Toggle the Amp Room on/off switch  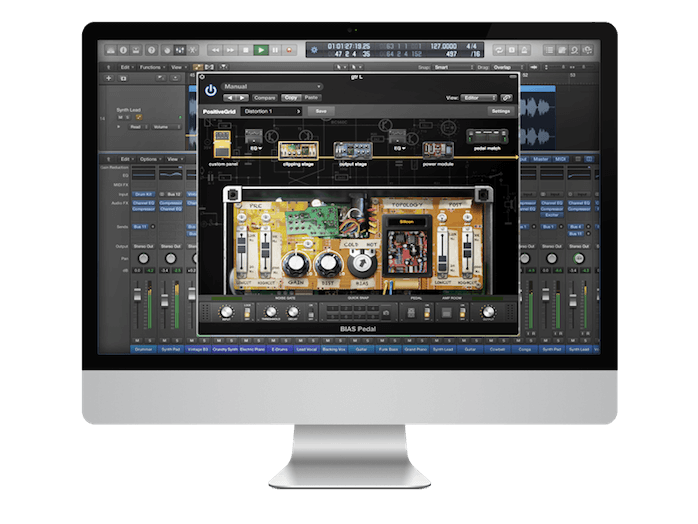pyautogui.click(x=463, y=312)
